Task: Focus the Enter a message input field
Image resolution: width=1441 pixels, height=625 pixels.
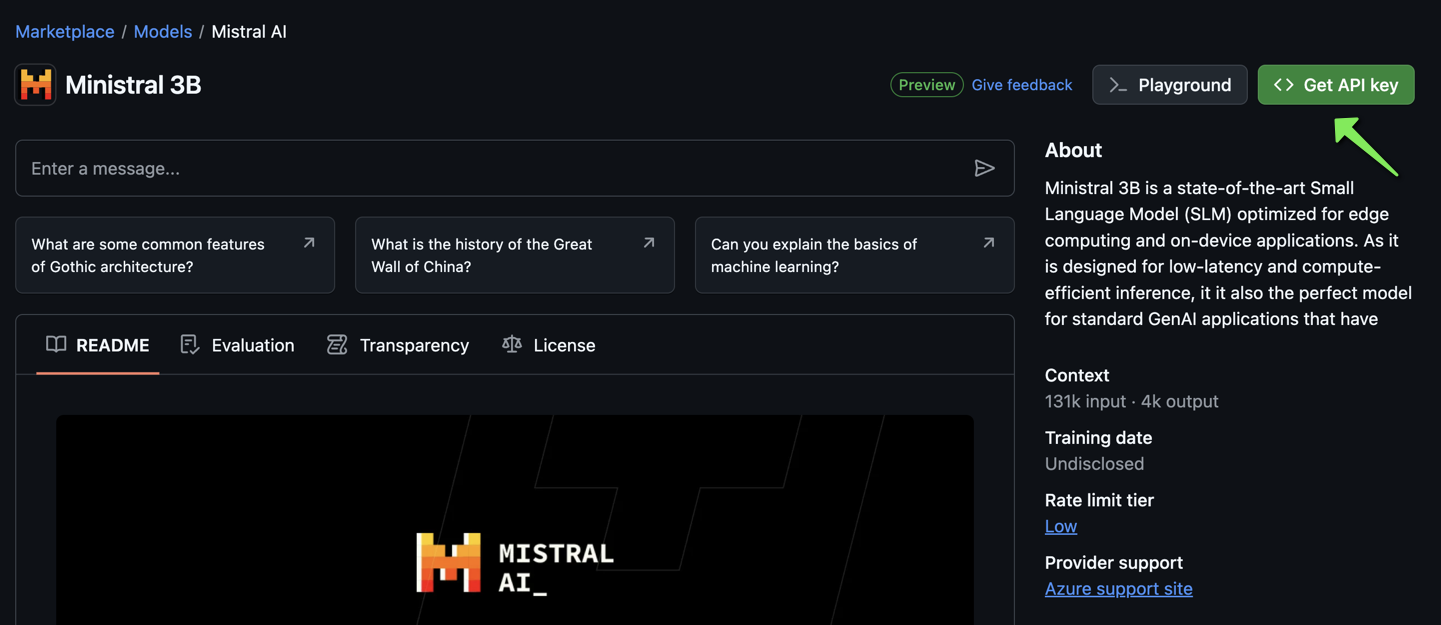Action: click(495, 168)
